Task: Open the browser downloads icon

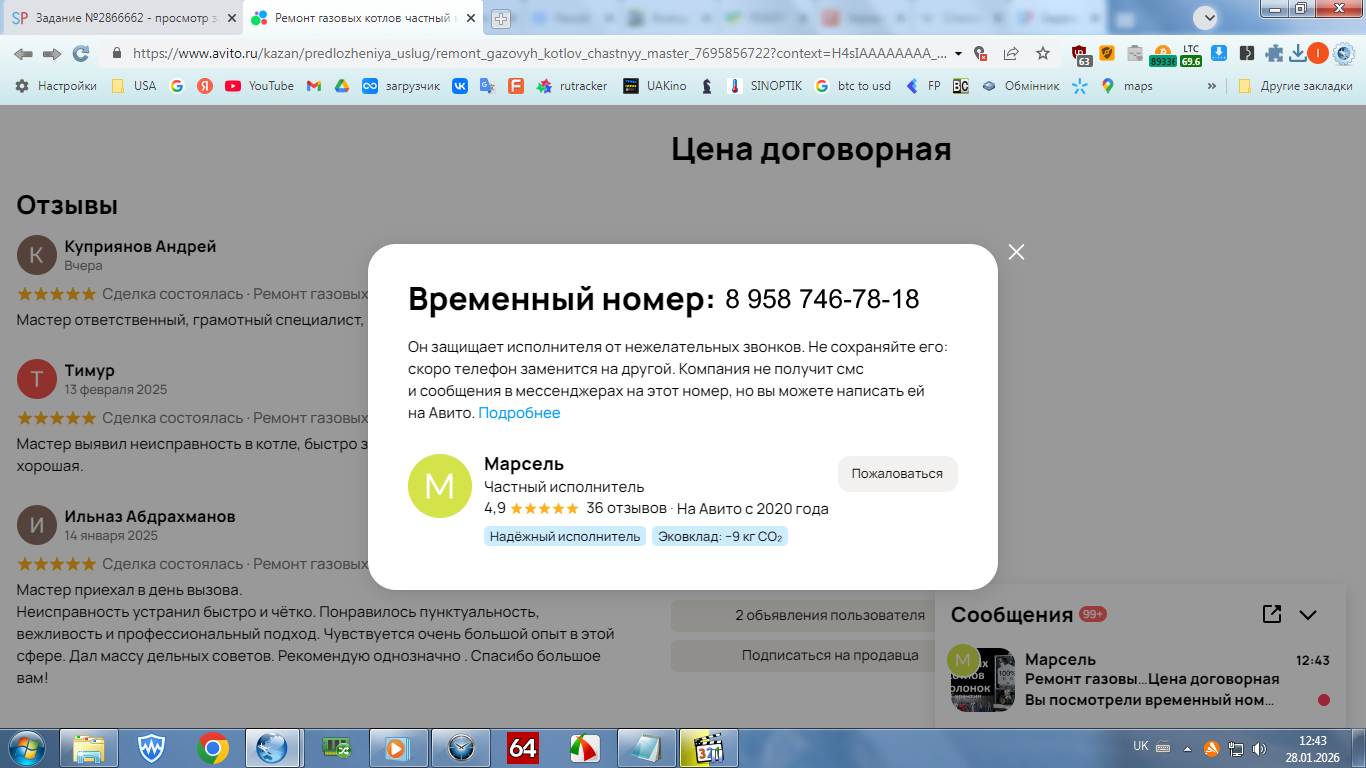Action: pos(1298,53)
